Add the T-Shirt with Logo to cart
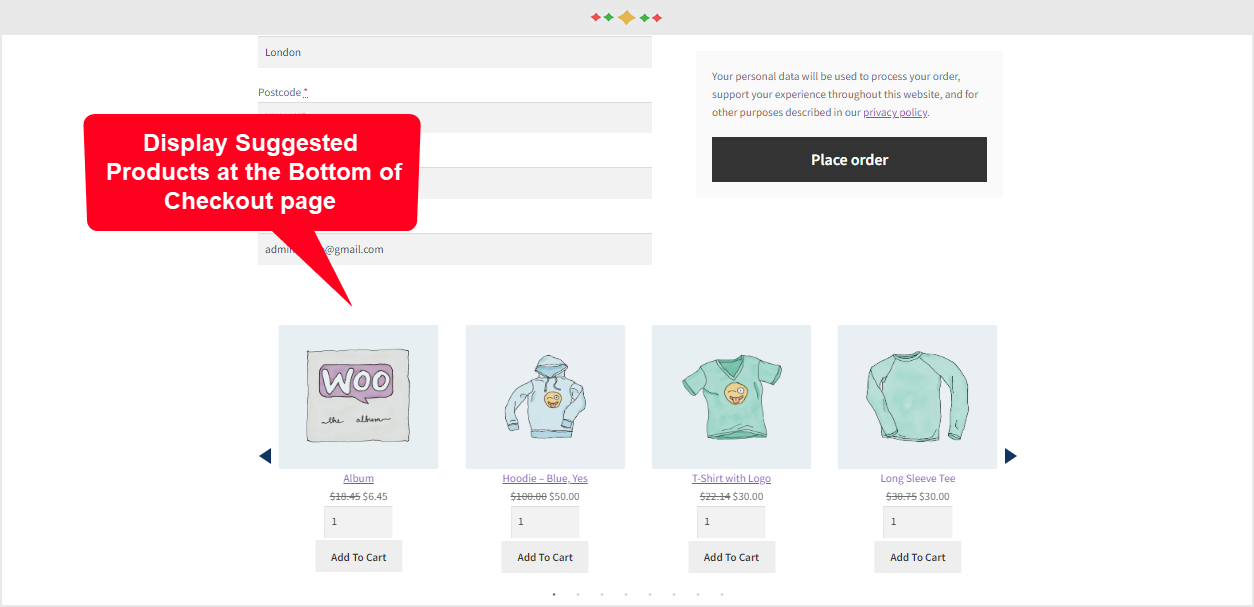Screen dimensions: 1254x607 pos(731,556)
